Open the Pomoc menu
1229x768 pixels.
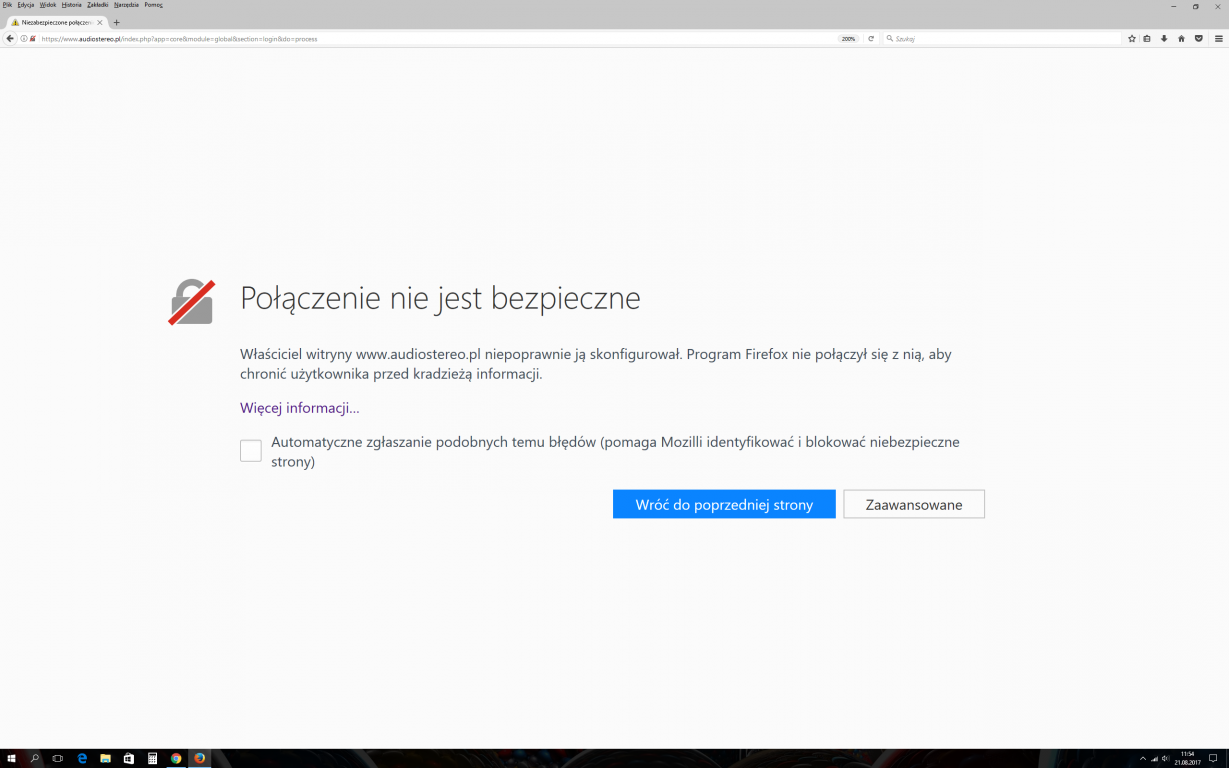pos(153,5)
